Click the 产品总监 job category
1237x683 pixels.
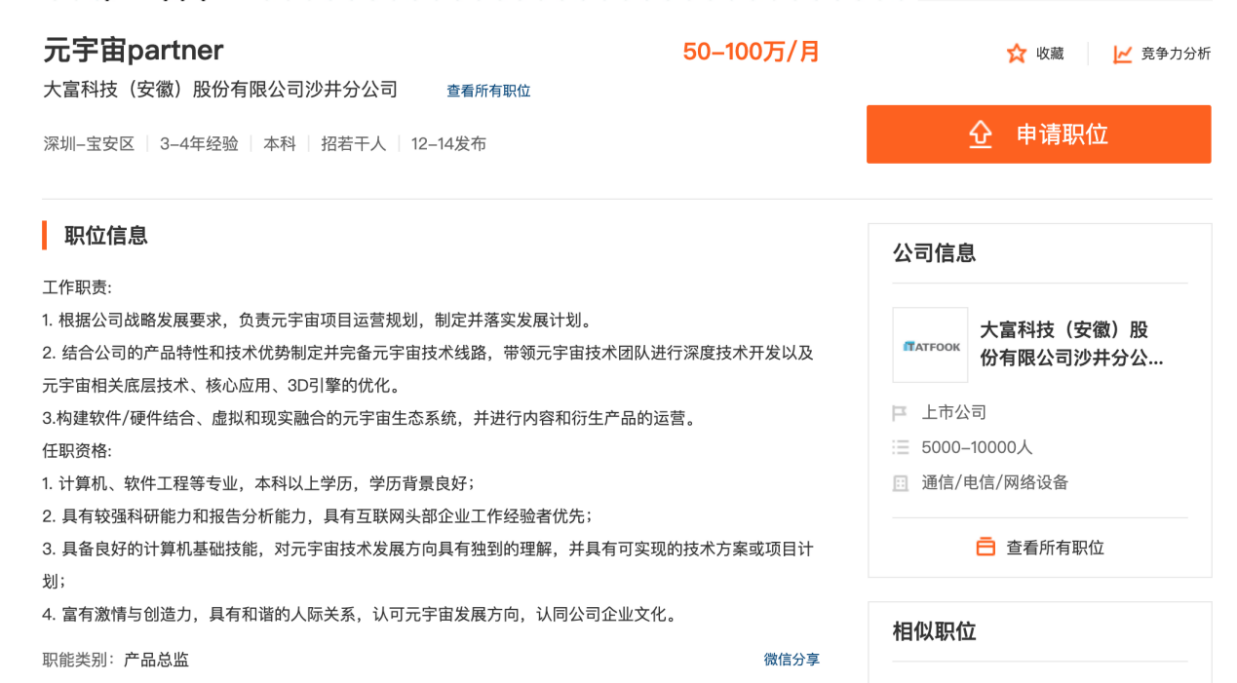[156, 659]
